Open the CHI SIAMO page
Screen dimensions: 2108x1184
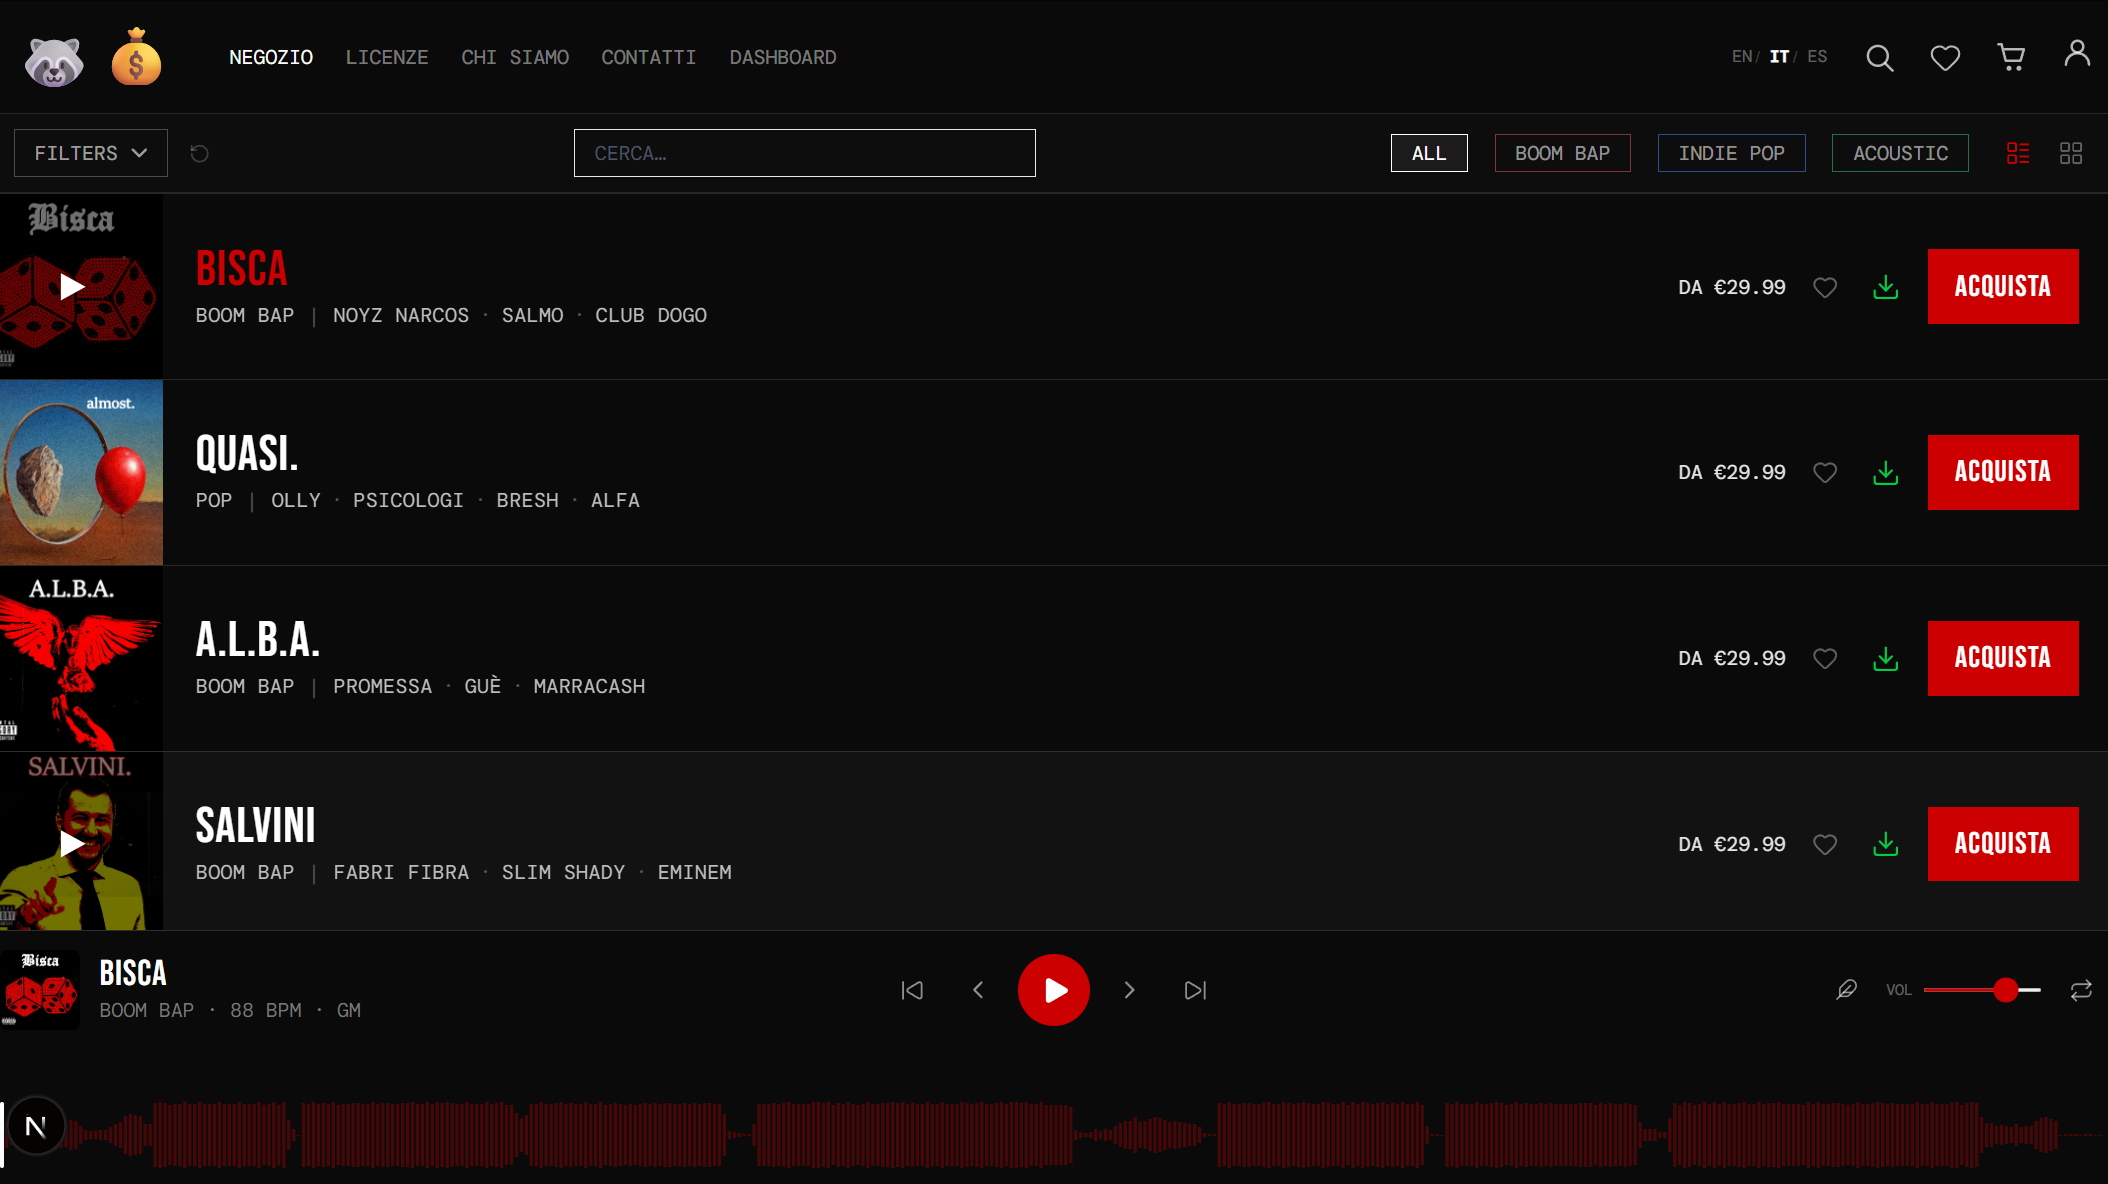(515, 57)
